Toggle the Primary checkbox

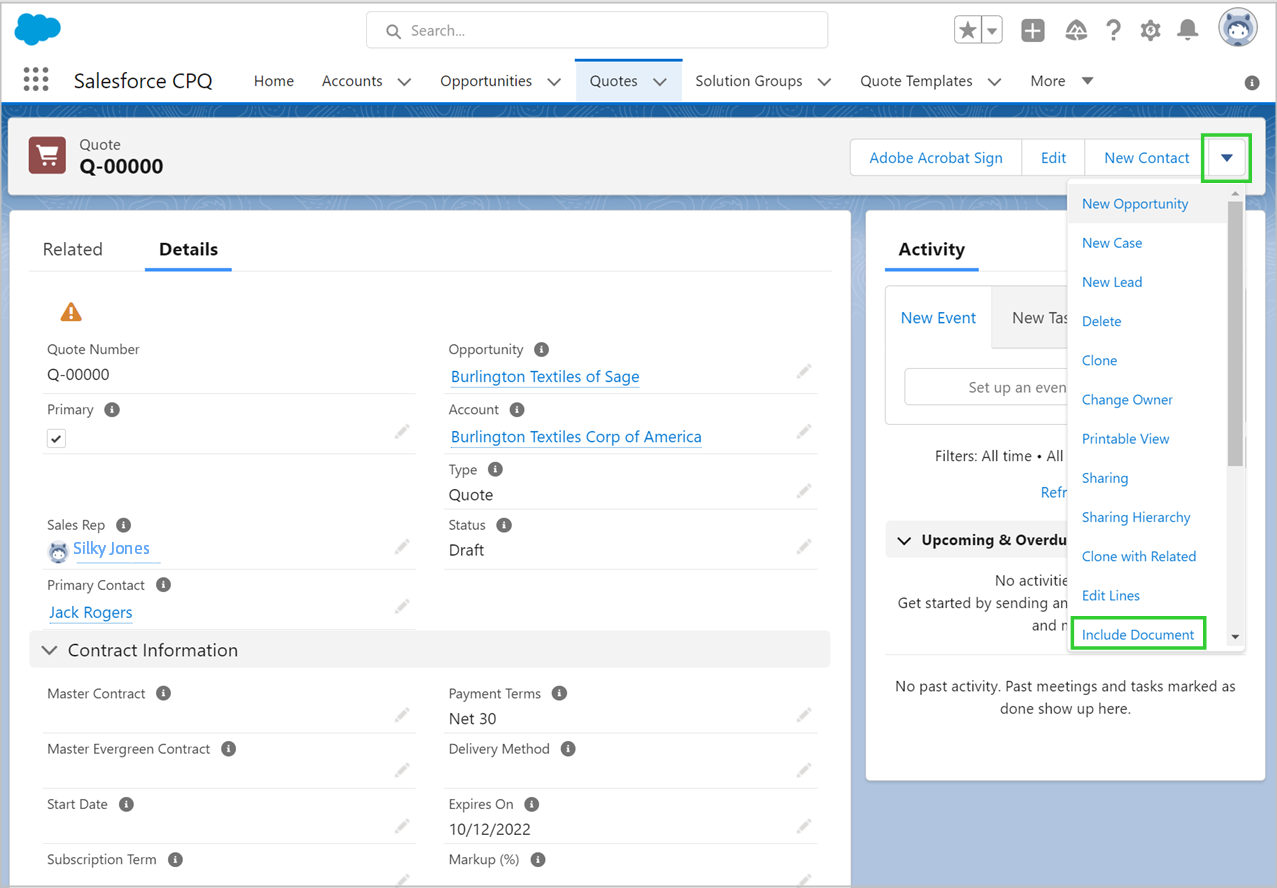57,438
